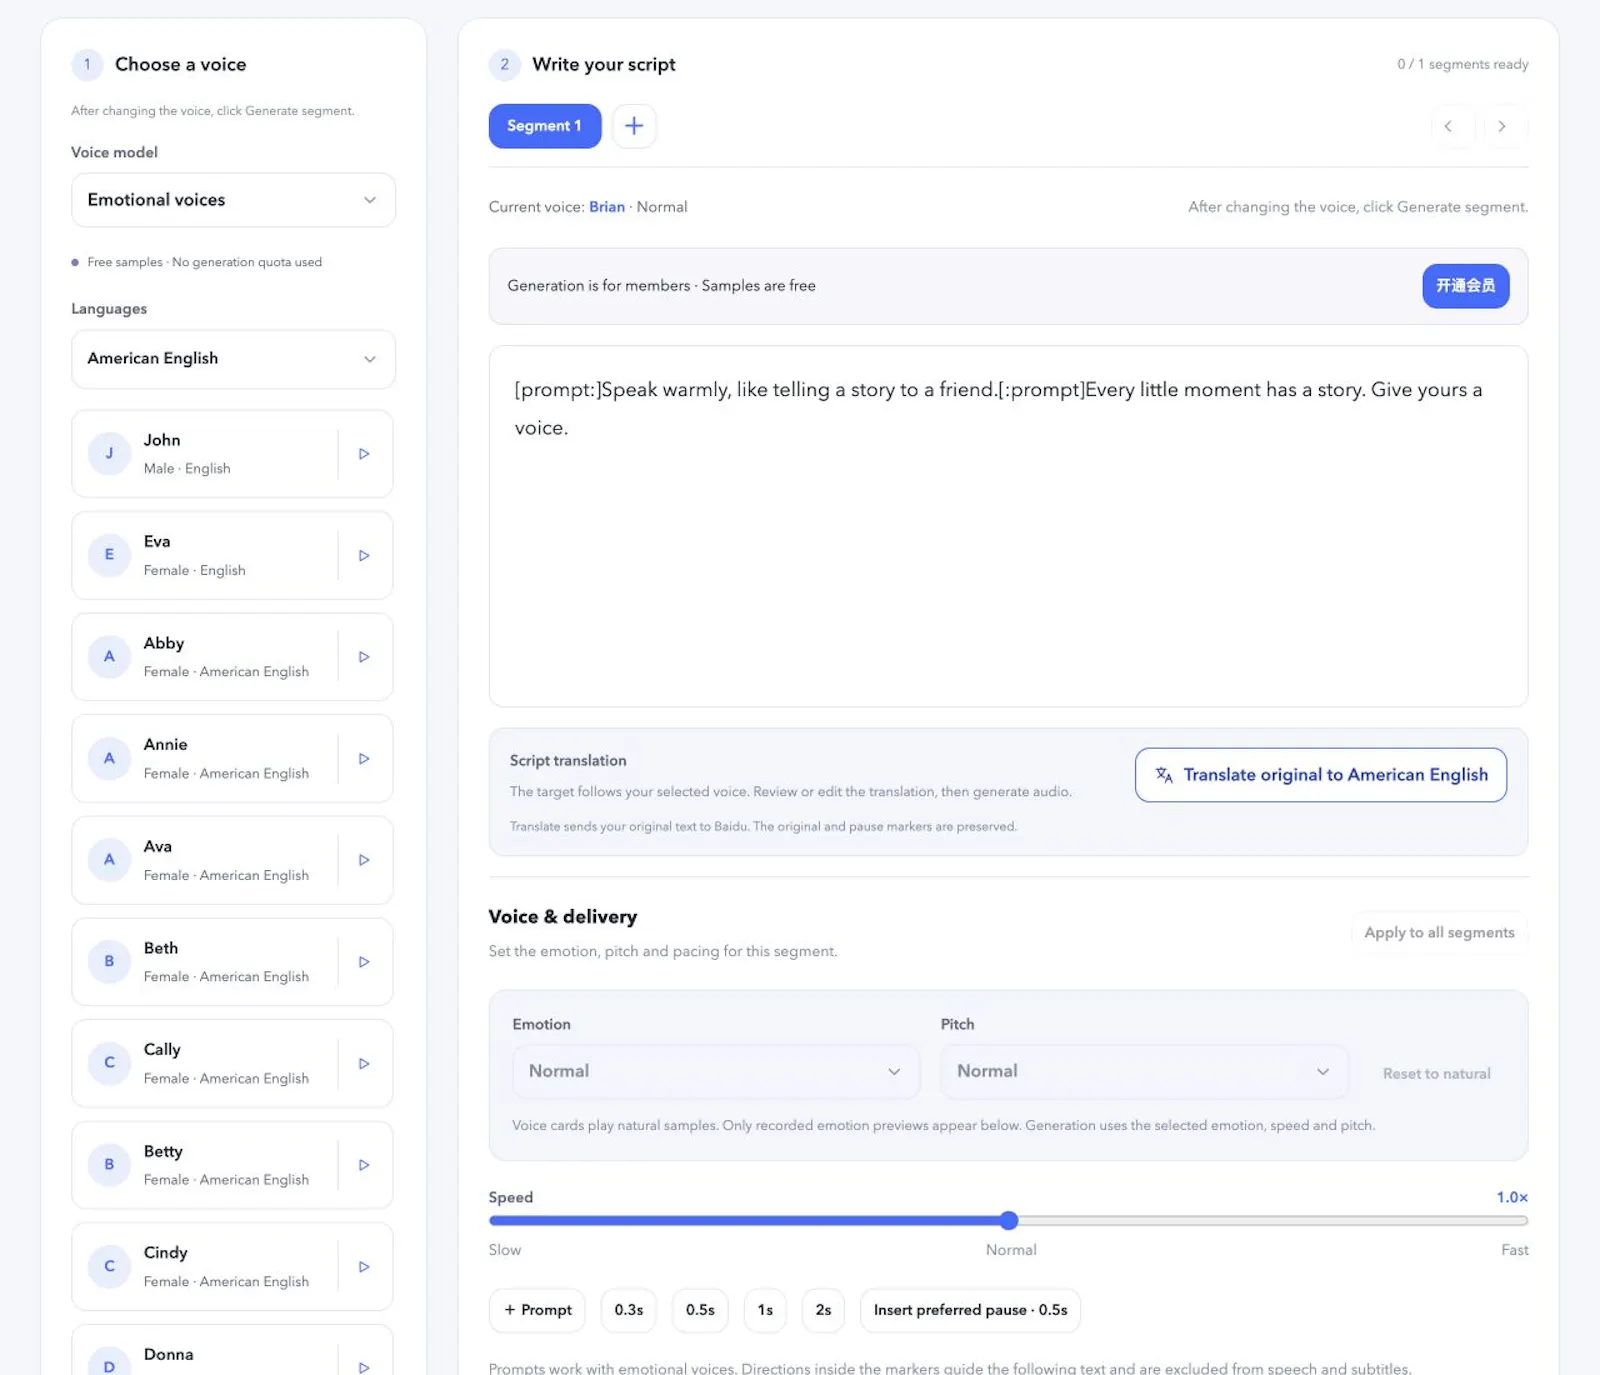Play Eva's voice sample
This screenshot has width=1600, height=1375.
coord(364,555)
